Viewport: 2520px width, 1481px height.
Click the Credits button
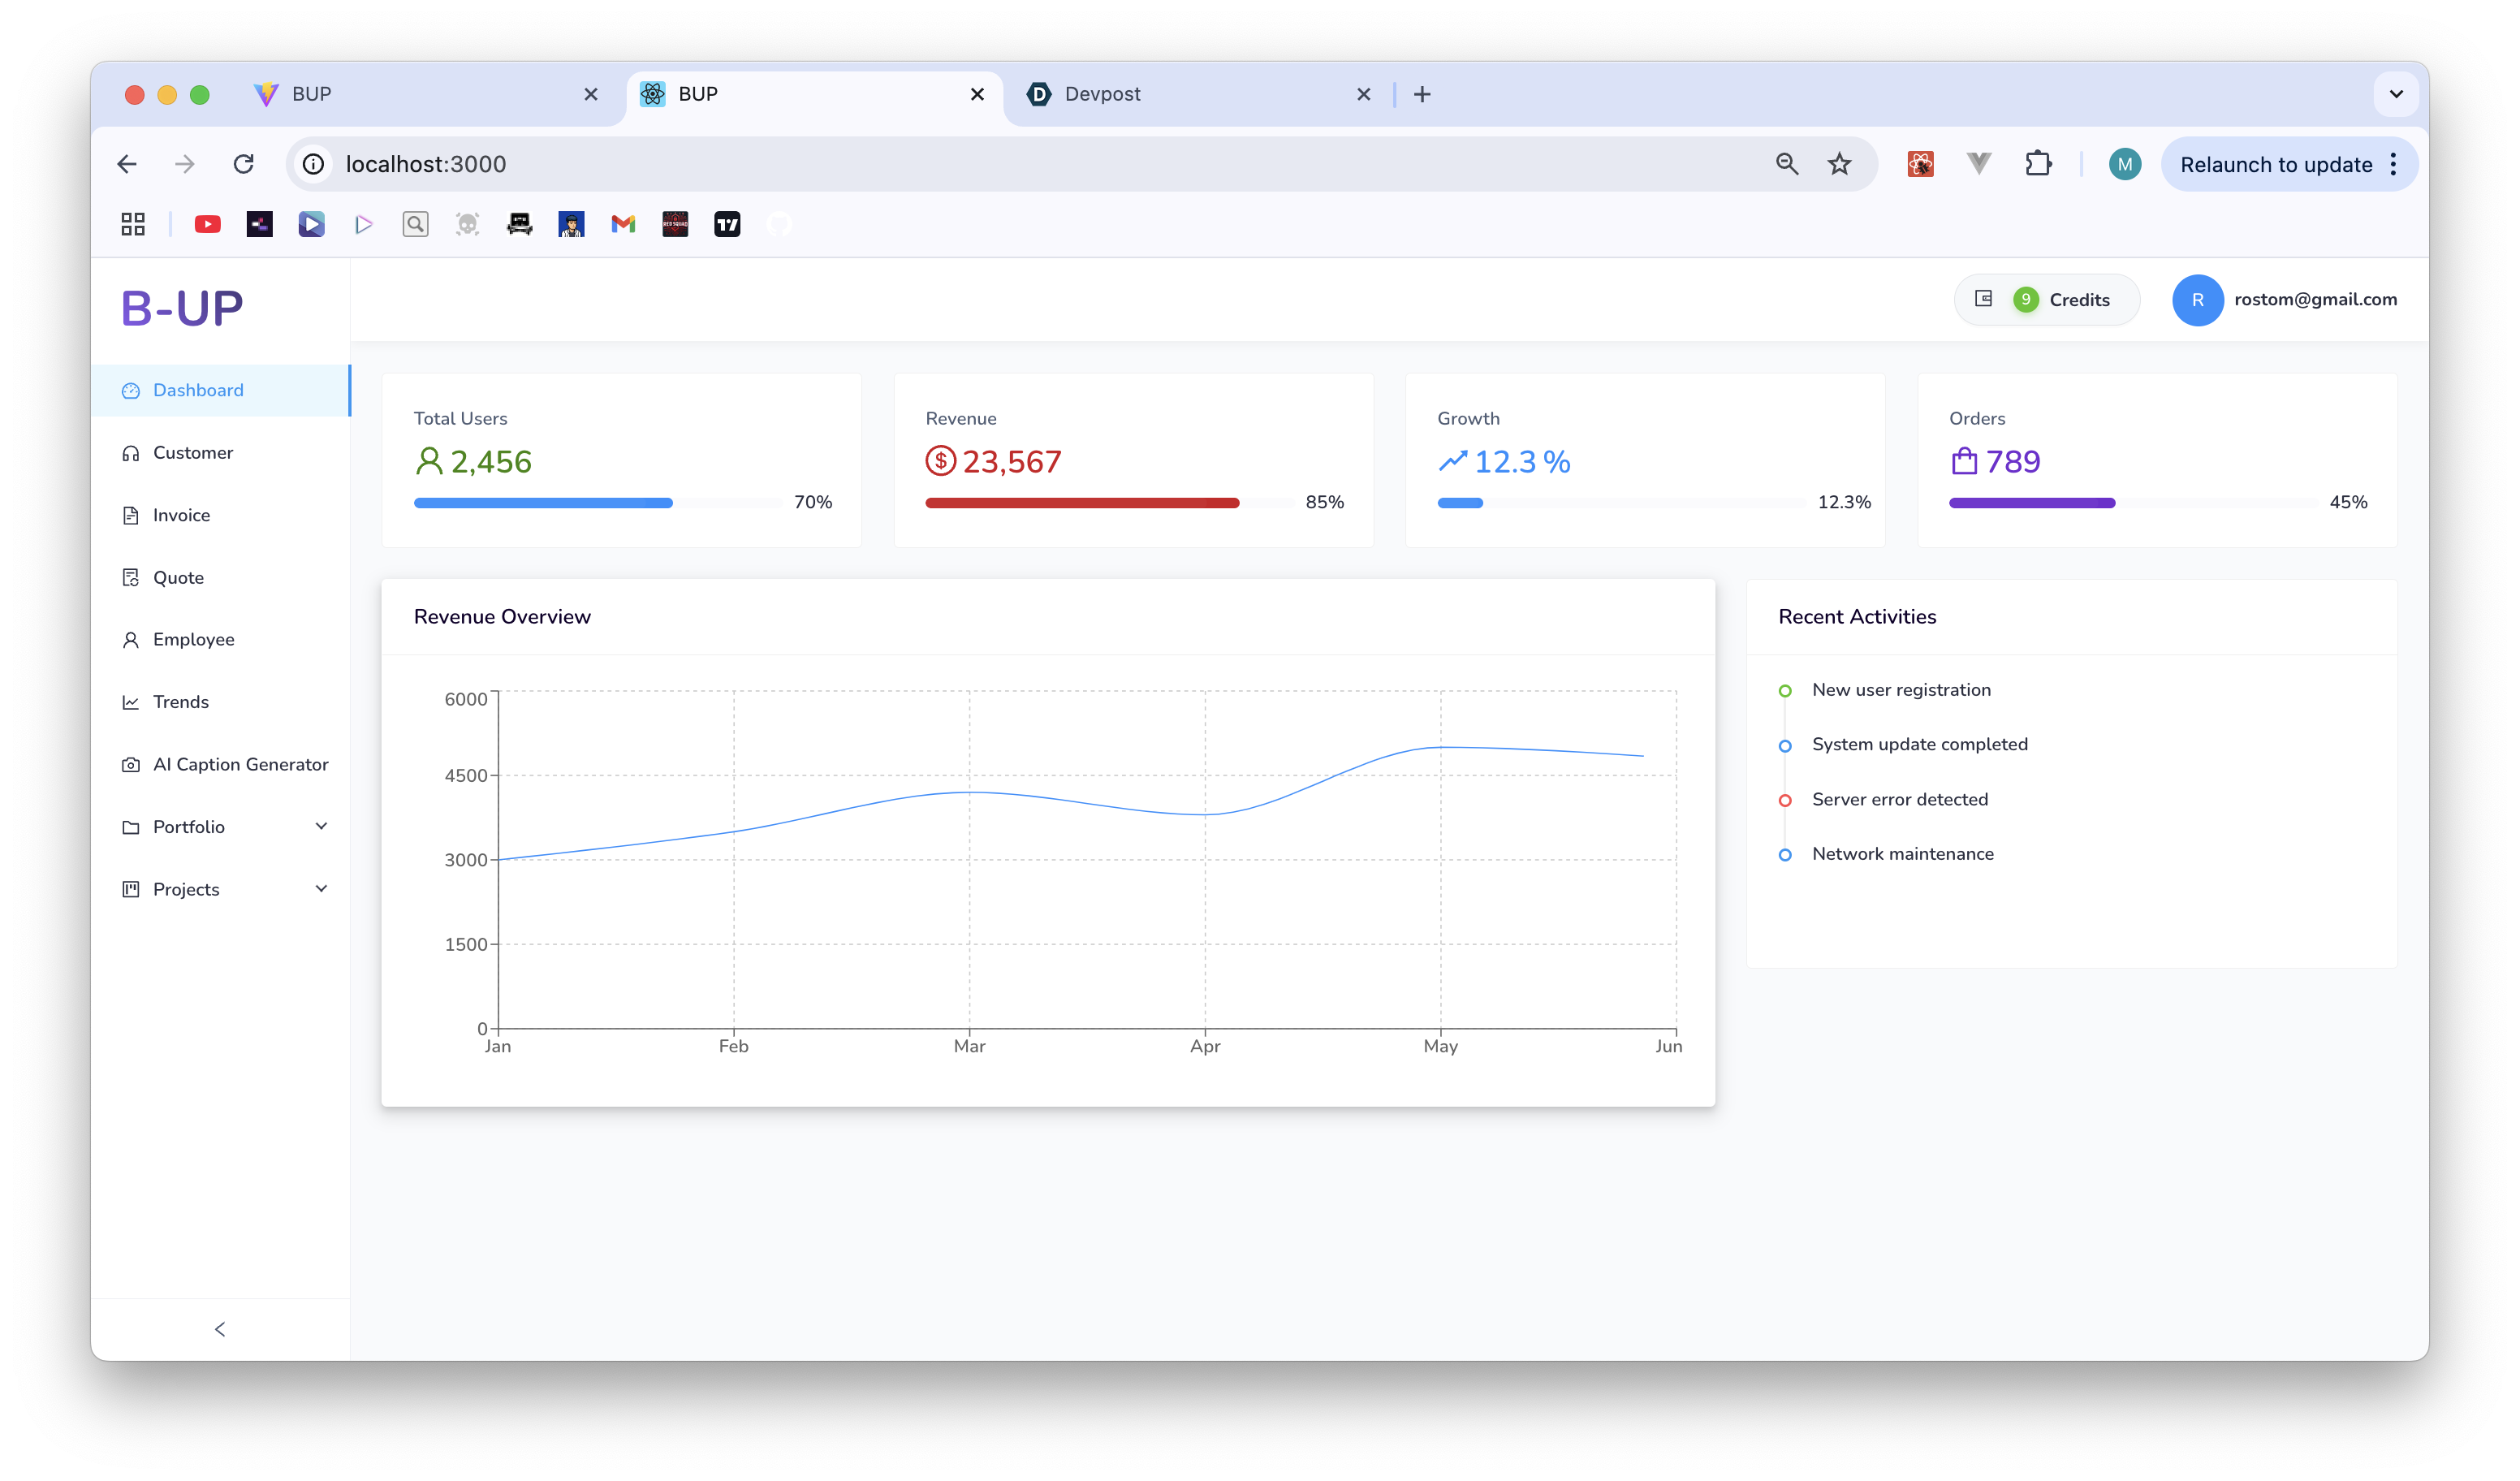pyautogui.click(x=2078, y=300)
